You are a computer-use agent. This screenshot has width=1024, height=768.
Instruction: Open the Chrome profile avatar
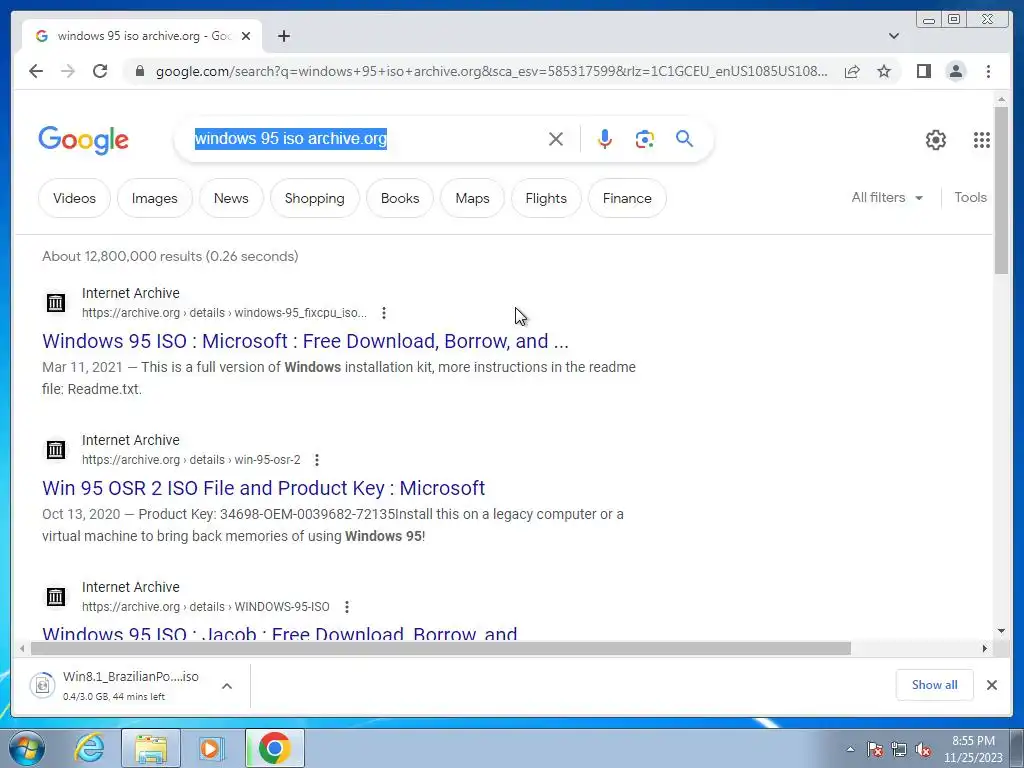click(x=955, y=71)
